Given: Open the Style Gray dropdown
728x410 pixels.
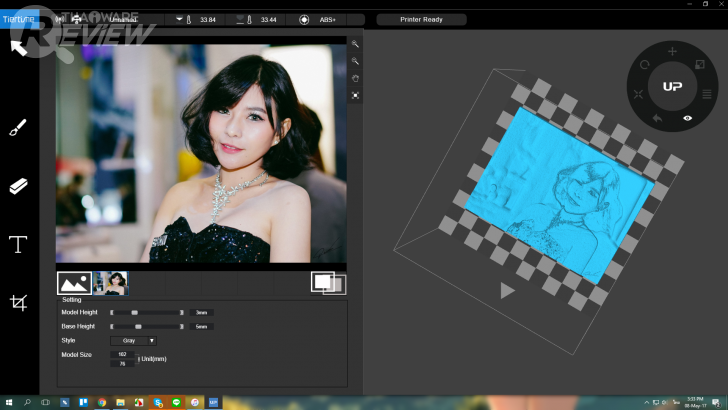Looking at the screenshot, I should point(133,341).
